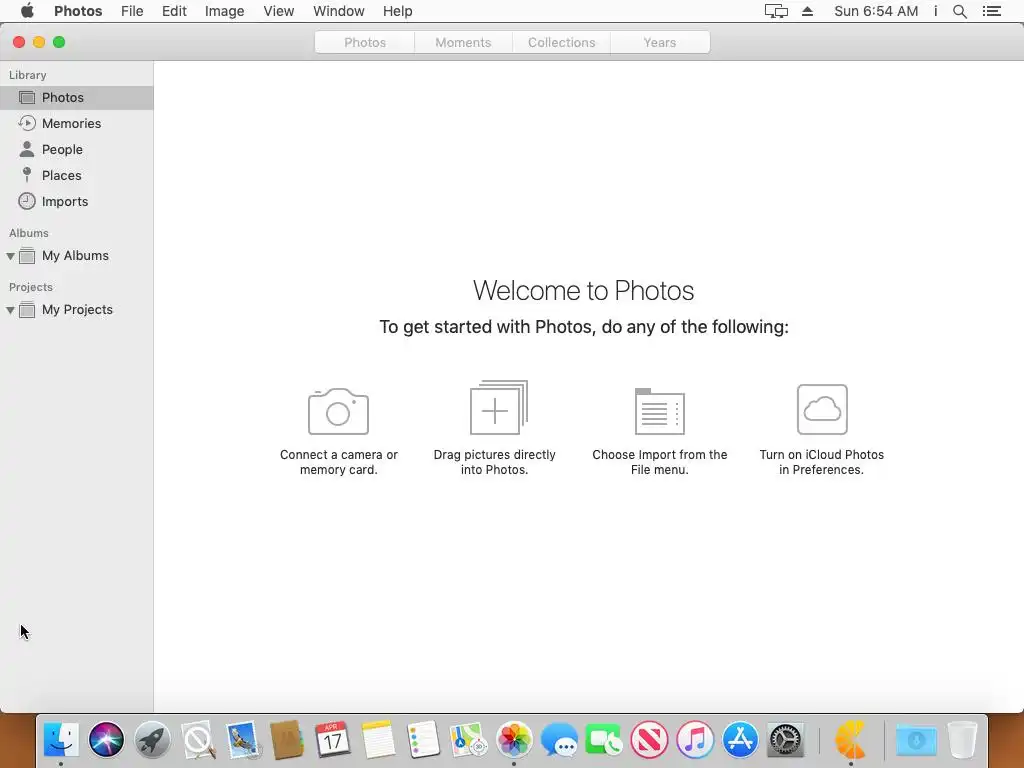Click the camera icon for connecting a camera
This screenshot has height=768, width=1024.
coord(338,411)
